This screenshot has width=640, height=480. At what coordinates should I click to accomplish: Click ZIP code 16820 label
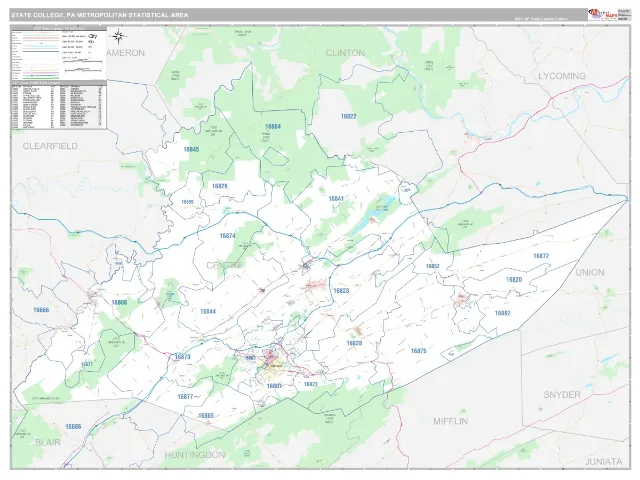514,280
